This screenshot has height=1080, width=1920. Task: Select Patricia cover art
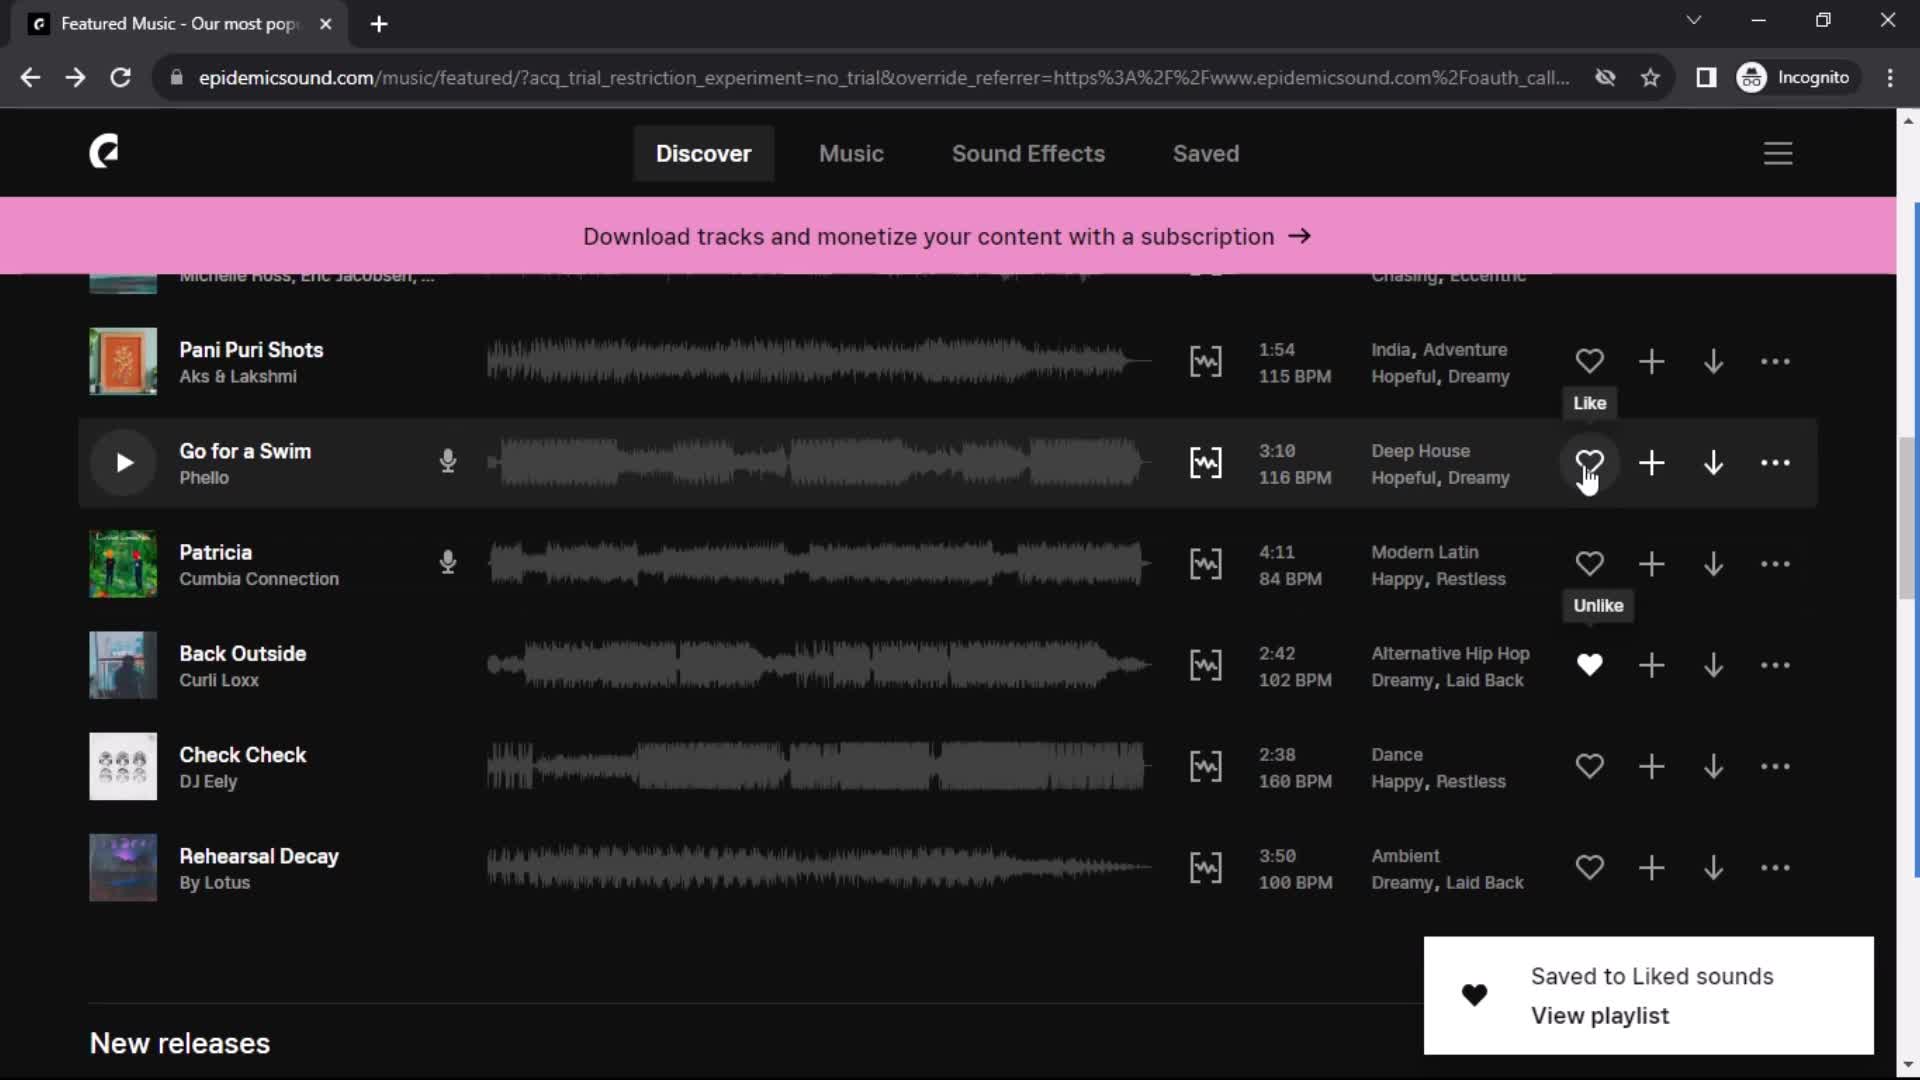click(x=123, y=564)
